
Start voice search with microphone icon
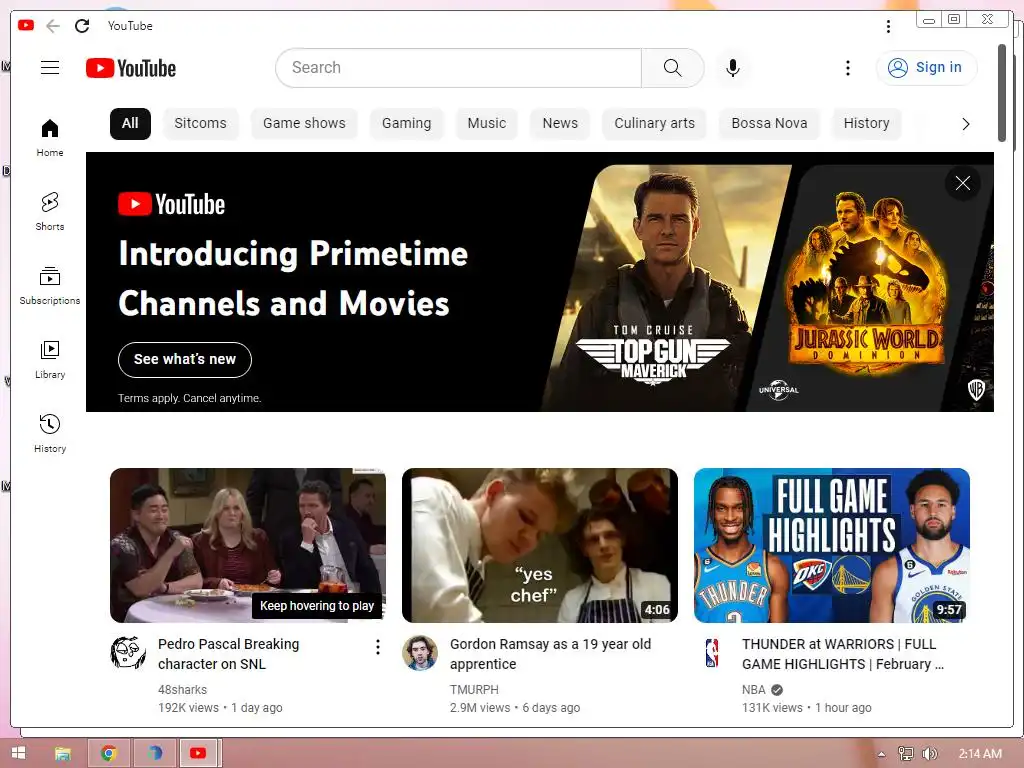pos(733,68)
